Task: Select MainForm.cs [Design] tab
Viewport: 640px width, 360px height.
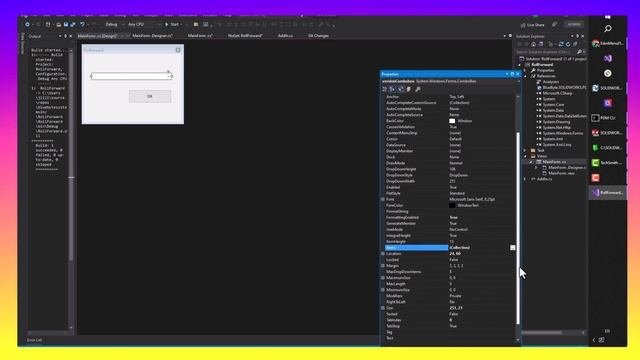Action: click(97, 36)
